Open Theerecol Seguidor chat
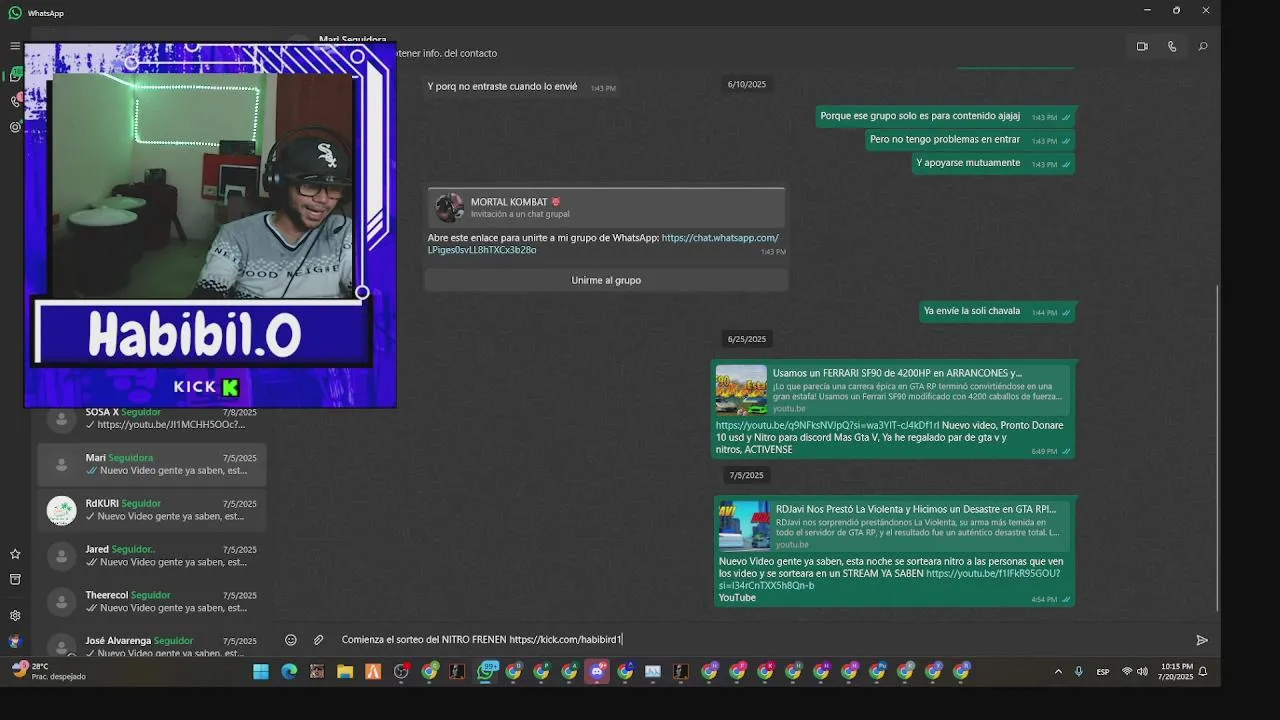Image resolution: width=1280 pixels, height=720 pixels. pyautogui.click(x=152, y=602)
